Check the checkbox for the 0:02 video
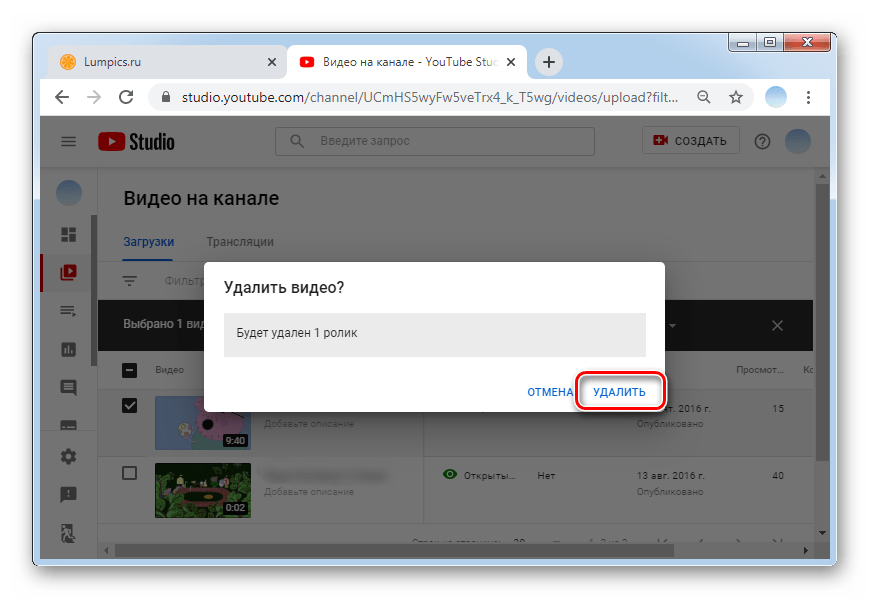This screenshot has height=599, width=870. pyautogui.click(x=129, y=473)
